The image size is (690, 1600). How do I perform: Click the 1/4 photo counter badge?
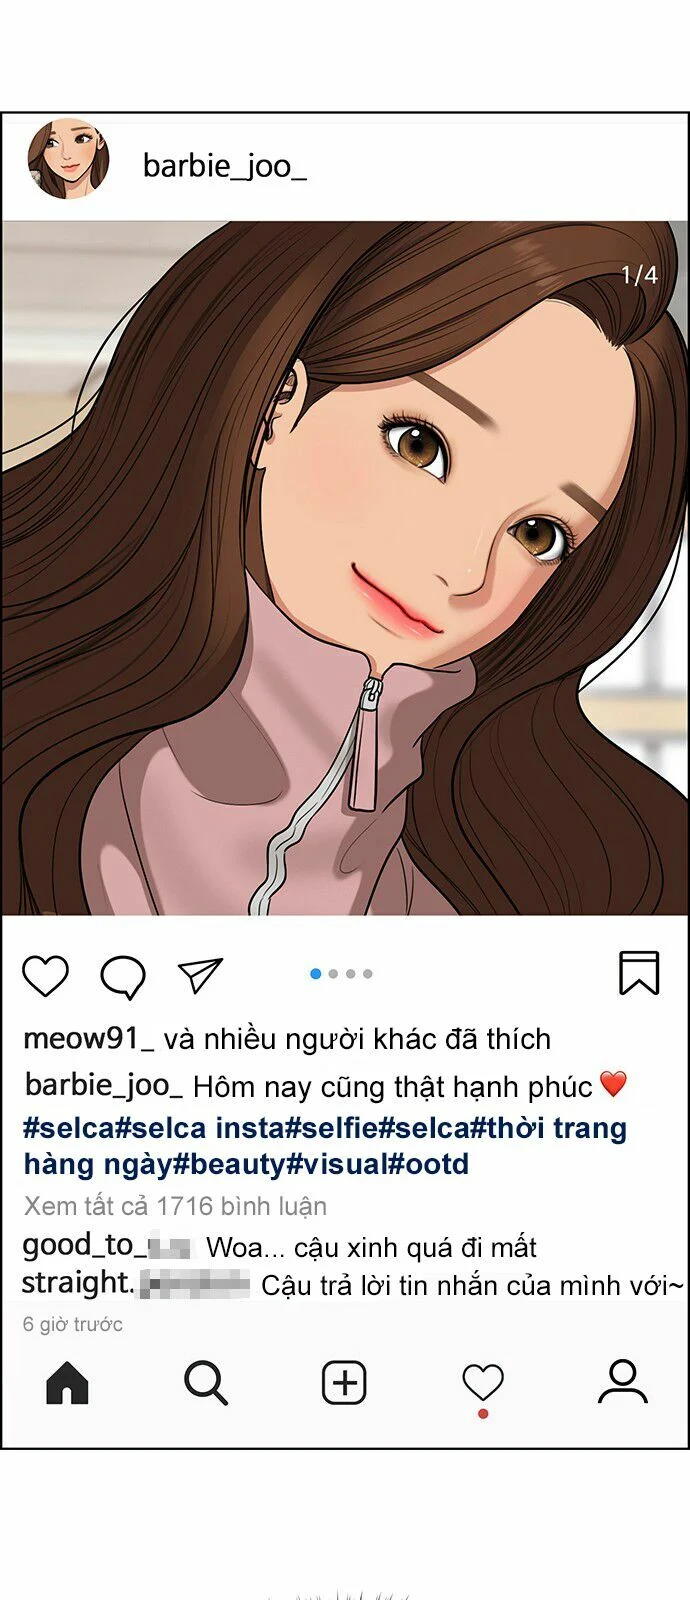click(639, 275)
